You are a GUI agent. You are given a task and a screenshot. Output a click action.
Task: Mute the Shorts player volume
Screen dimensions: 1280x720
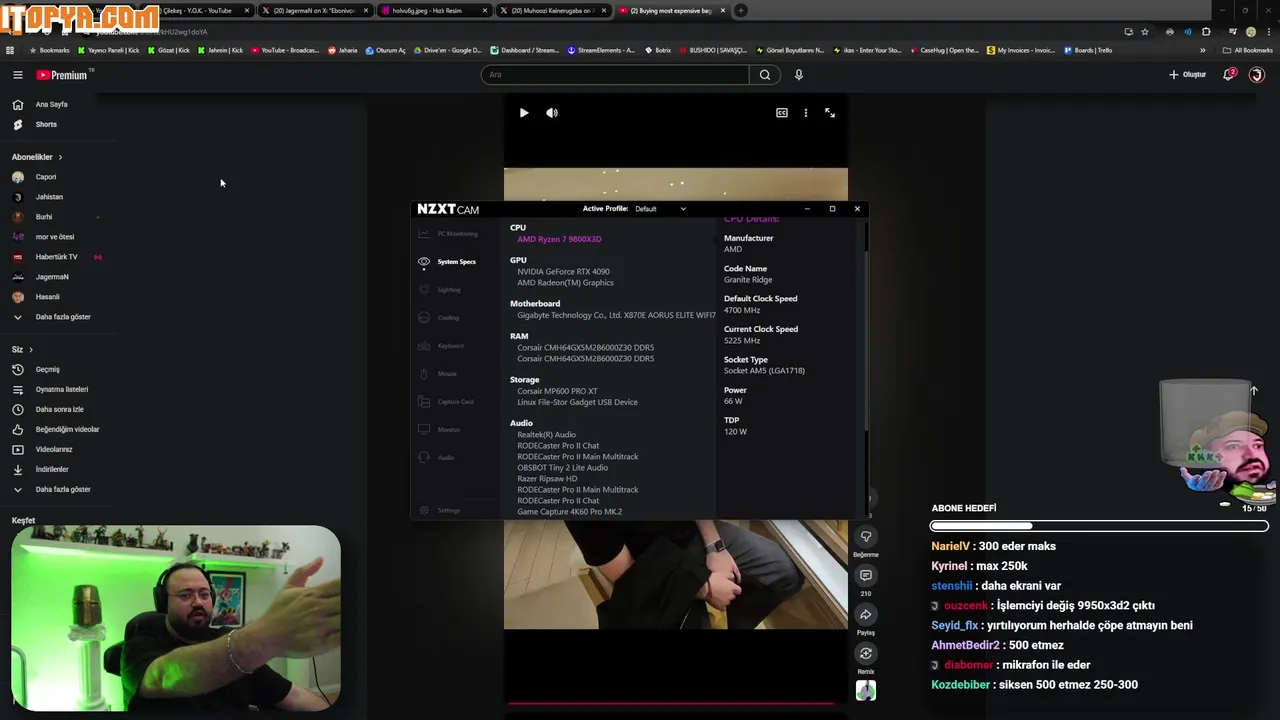tap(552, 113)
